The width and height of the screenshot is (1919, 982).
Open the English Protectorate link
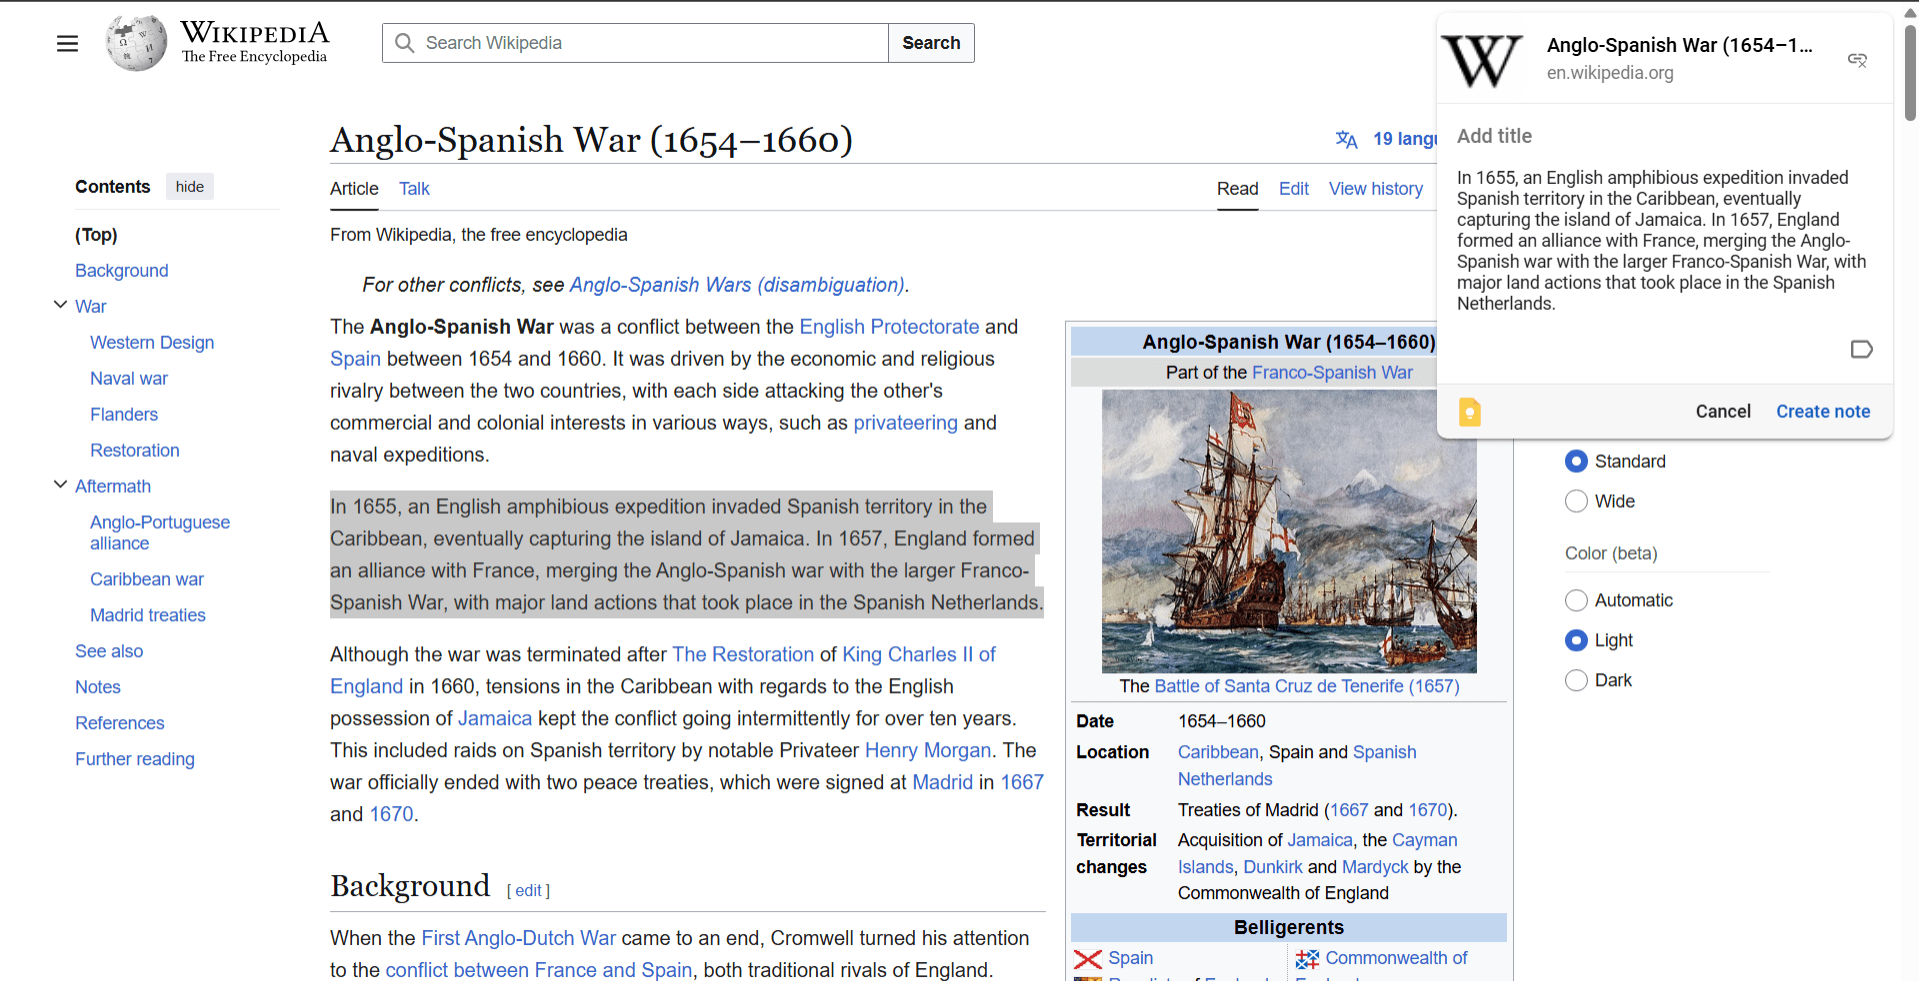click(x=888, y=327)
